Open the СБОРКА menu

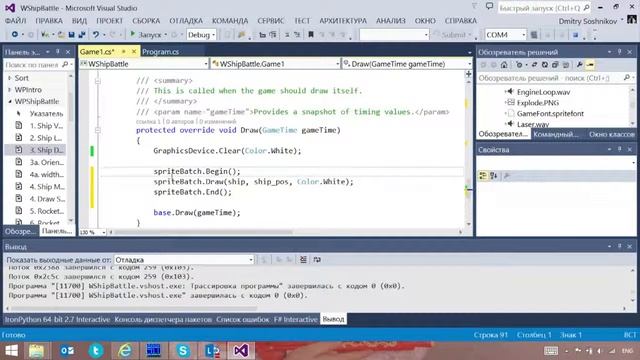tap(146, 20)
